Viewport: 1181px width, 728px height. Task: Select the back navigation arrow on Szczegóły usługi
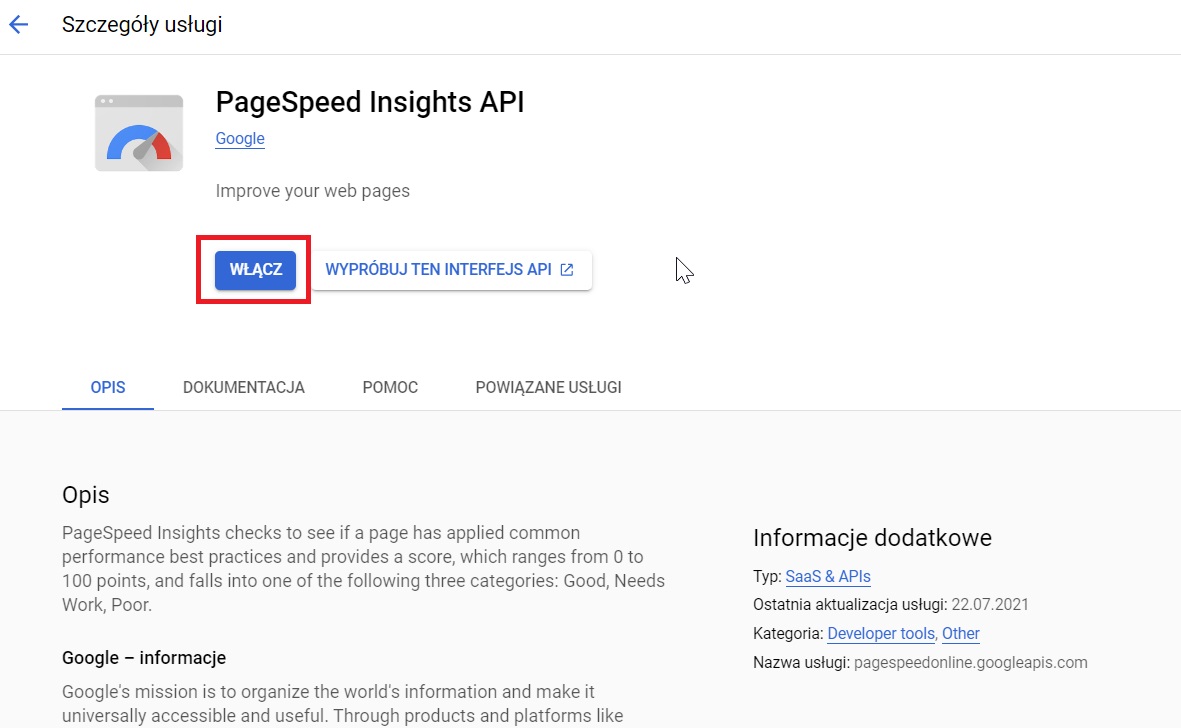coord(18,24)
